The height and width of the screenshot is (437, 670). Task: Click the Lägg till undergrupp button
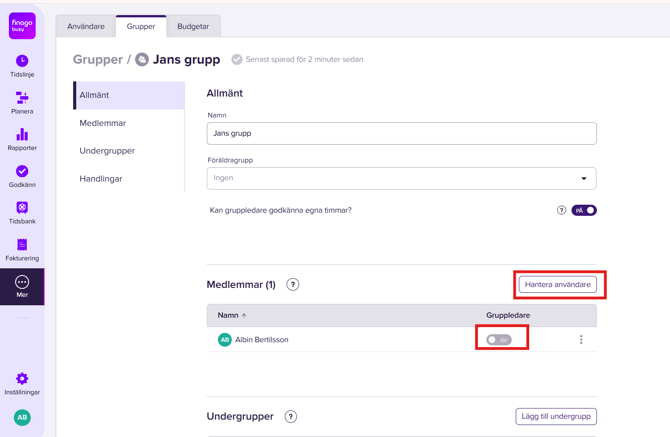[x=556, y=416]
